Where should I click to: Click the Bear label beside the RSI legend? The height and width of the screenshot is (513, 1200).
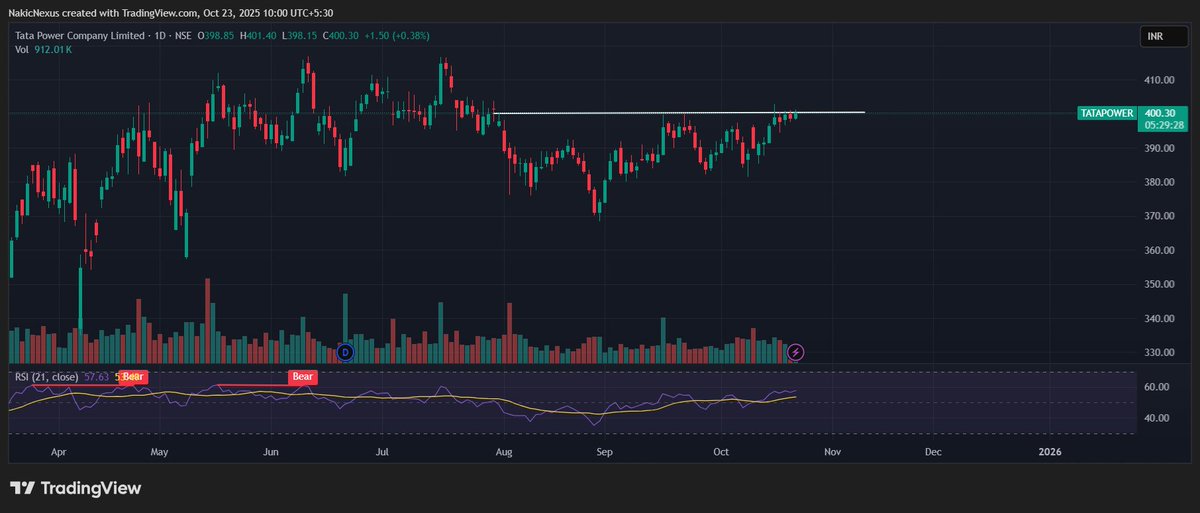pyautogui.click(x=134, y=377)
